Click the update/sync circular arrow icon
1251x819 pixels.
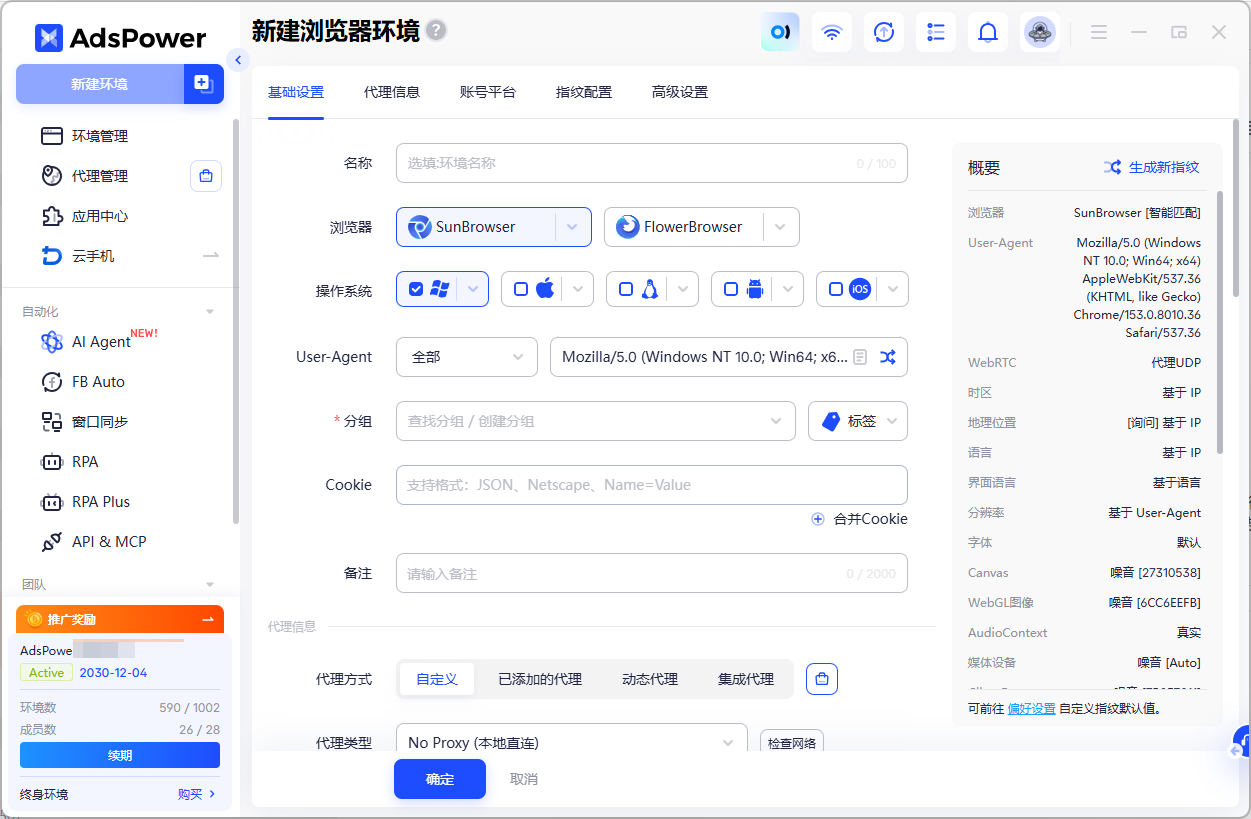(884, 32)
